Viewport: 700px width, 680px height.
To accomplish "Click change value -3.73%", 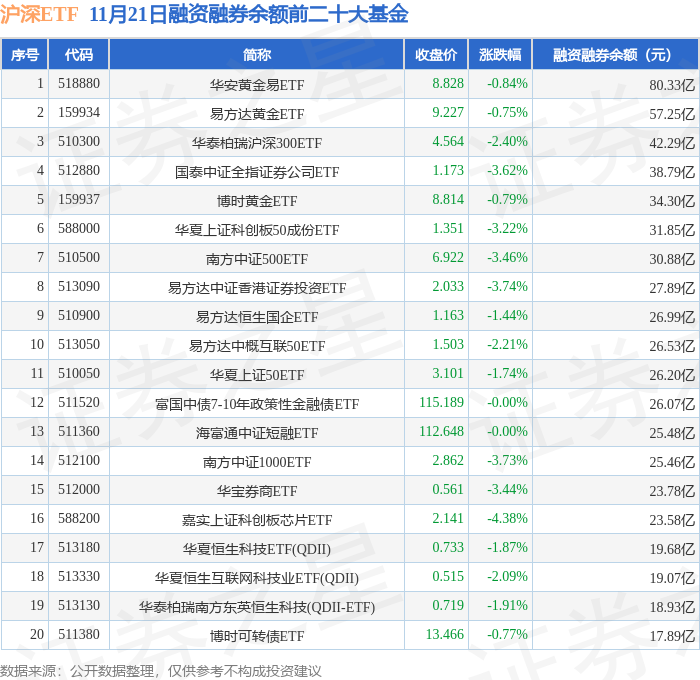I will tap(507, 461).
